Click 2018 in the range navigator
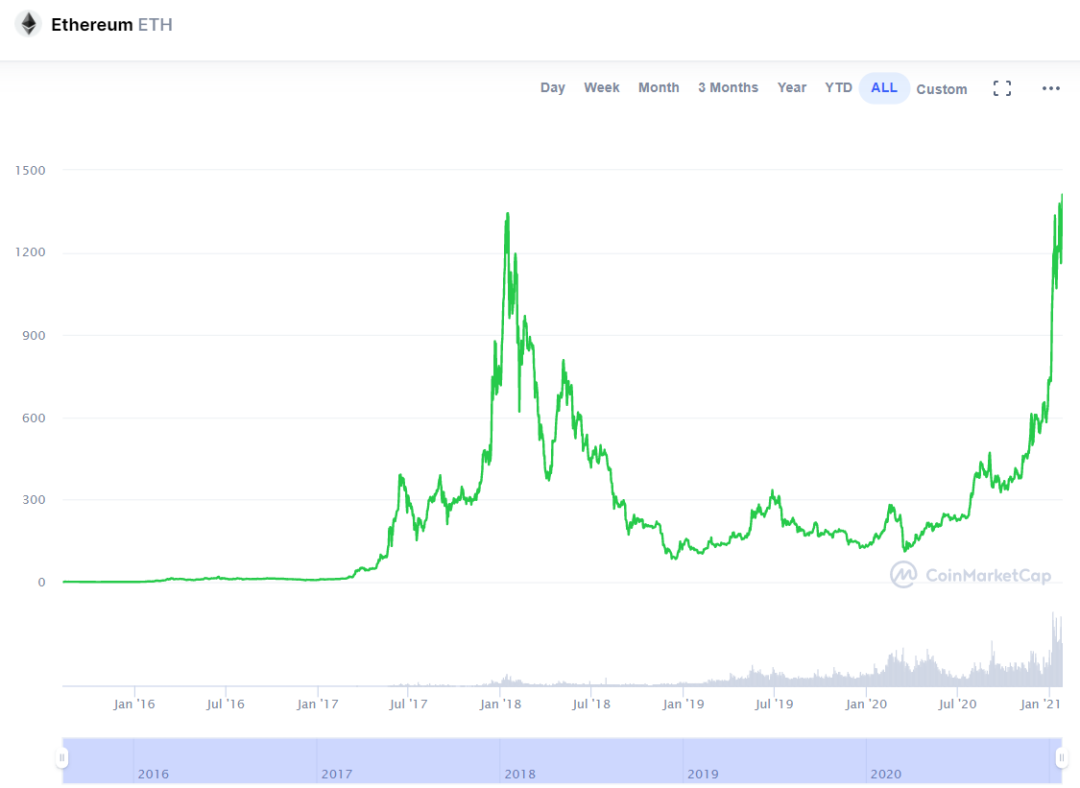The width and height of the screenshot is (1080, 788). click(x=520, y=774)
